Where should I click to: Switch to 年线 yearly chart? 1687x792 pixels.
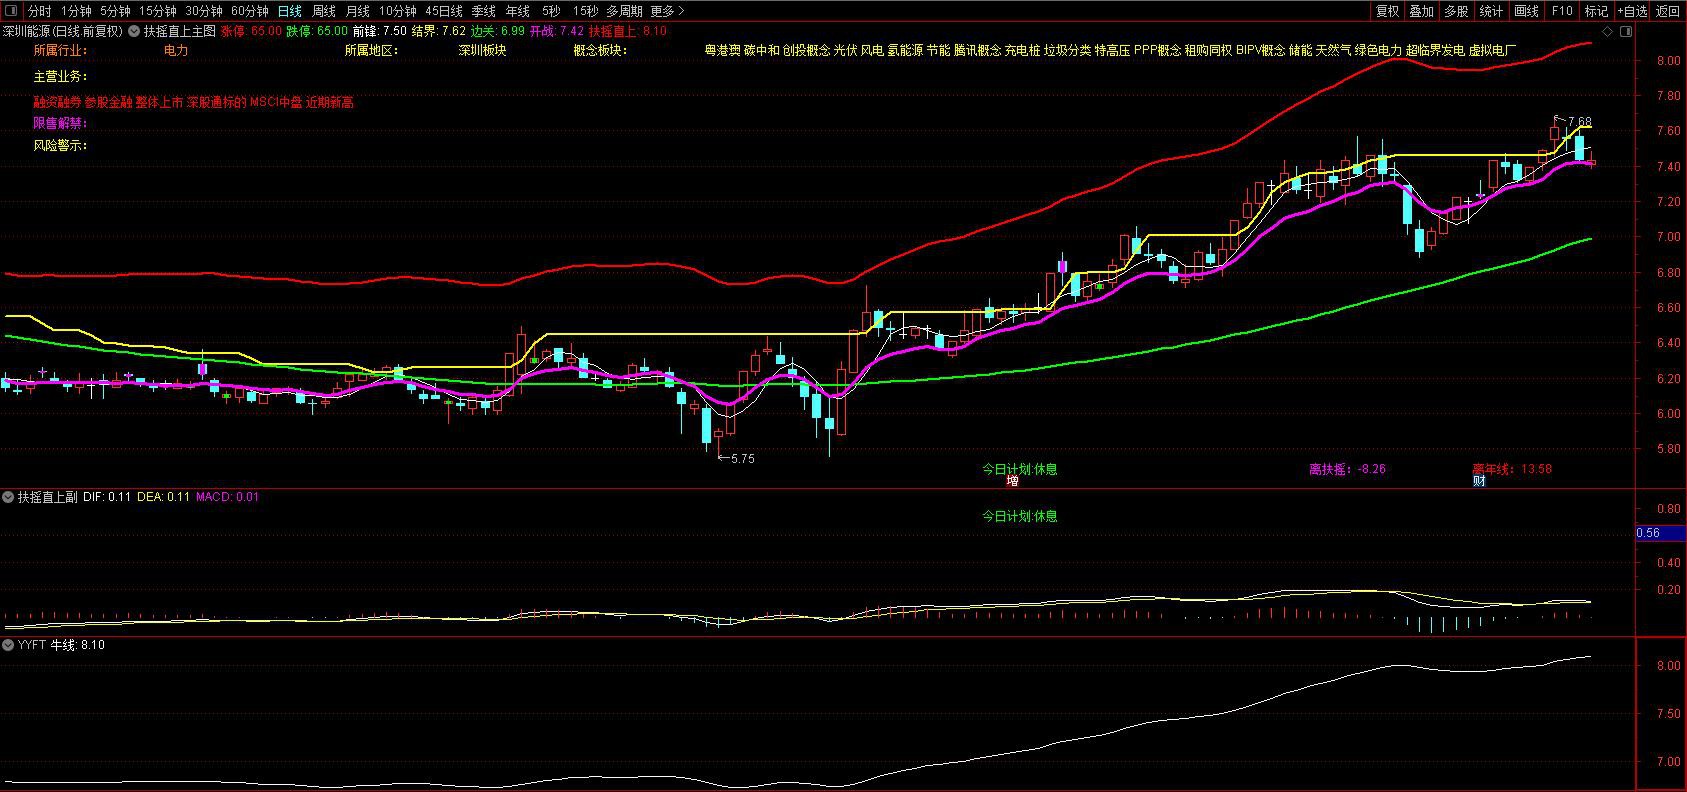[x=517, y=11]
